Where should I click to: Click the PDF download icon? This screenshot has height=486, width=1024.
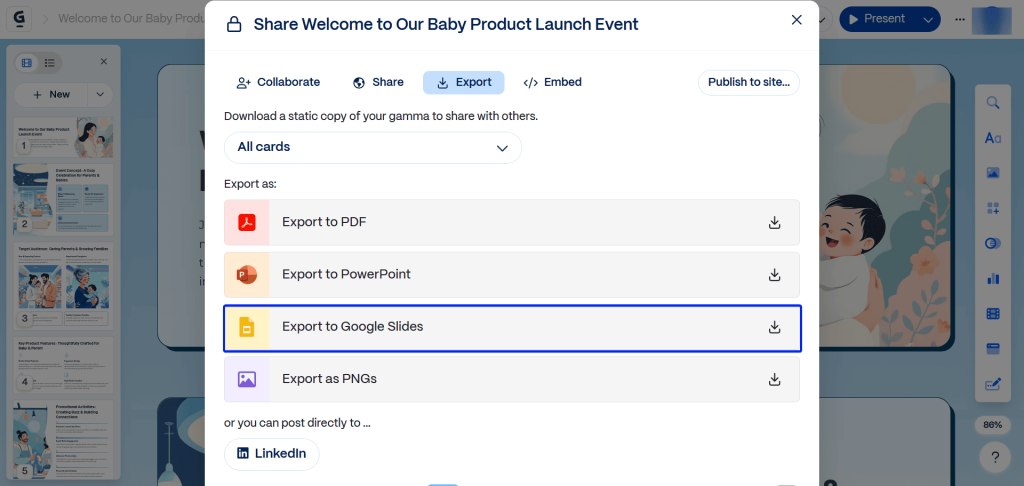point(774,222)
